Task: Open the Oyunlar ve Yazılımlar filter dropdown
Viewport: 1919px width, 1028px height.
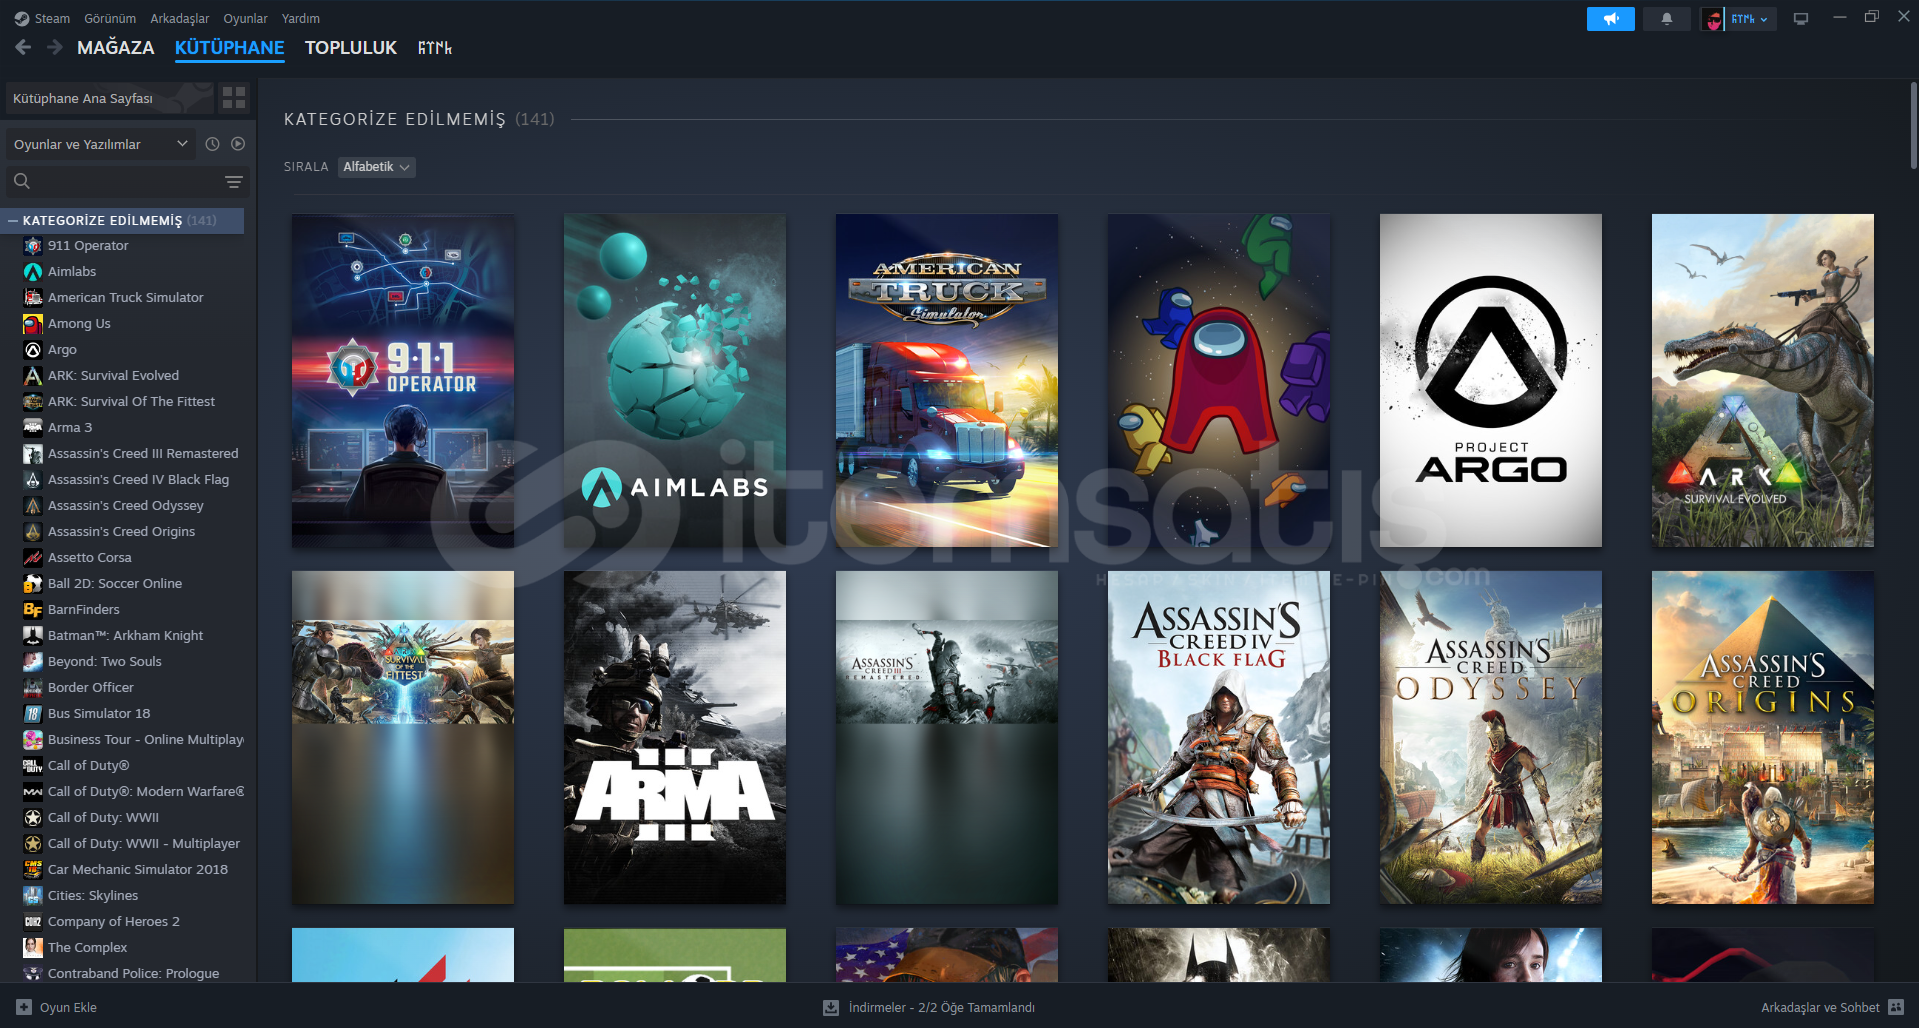Action: pyautogui.click(x=100, y=144)
